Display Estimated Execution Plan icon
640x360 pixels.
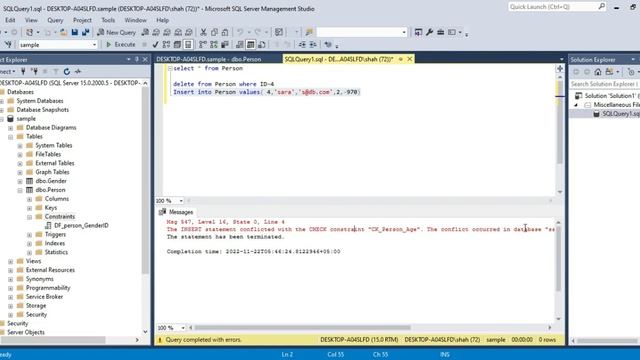click(166, 44)
